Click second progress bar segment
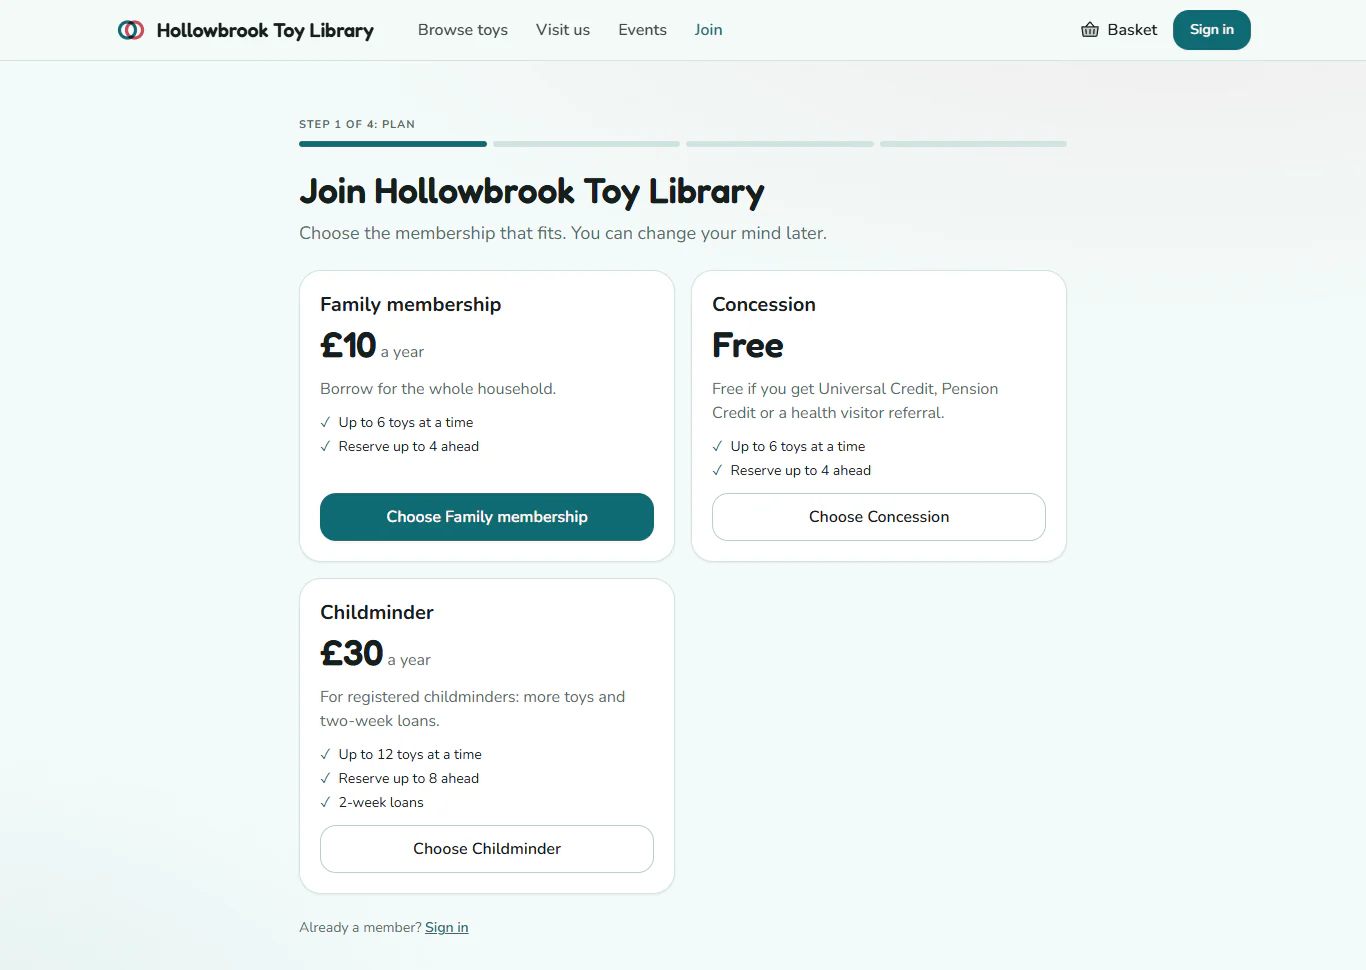1366x970 pixels. coord(586,144)
